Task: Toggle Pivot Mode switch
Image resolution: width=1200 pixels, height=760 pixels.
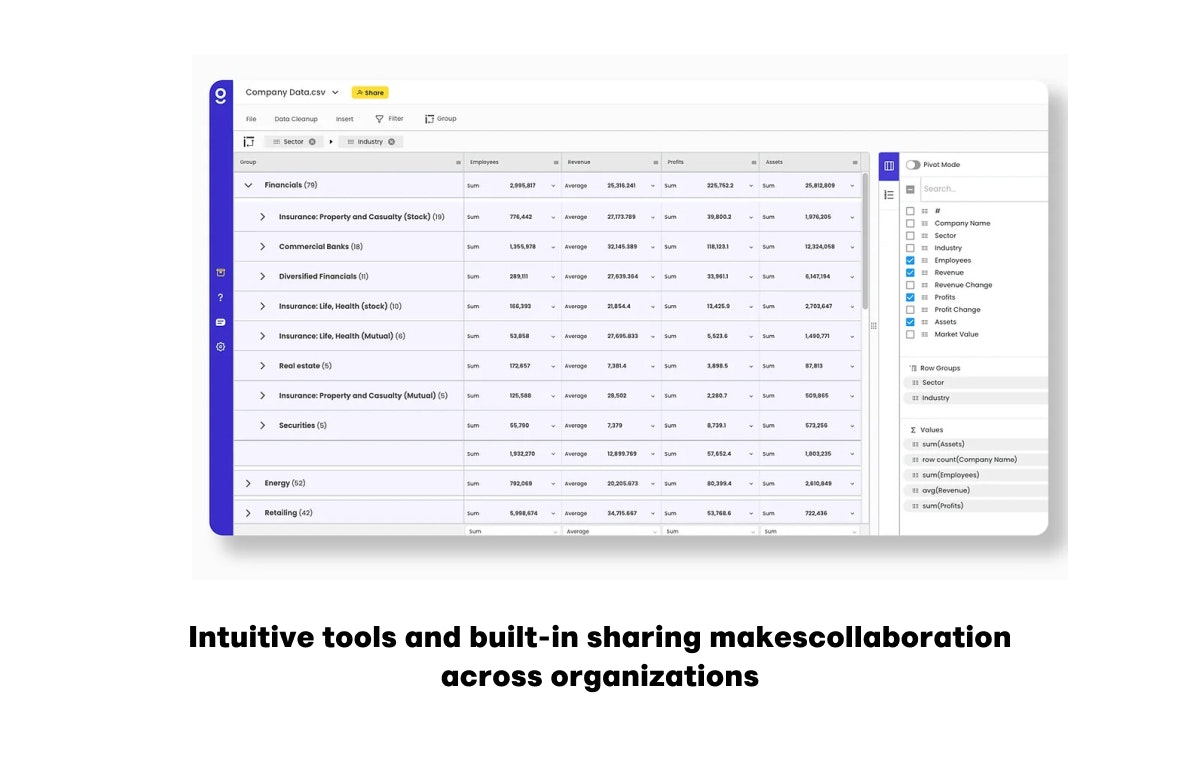Action: 913,165
